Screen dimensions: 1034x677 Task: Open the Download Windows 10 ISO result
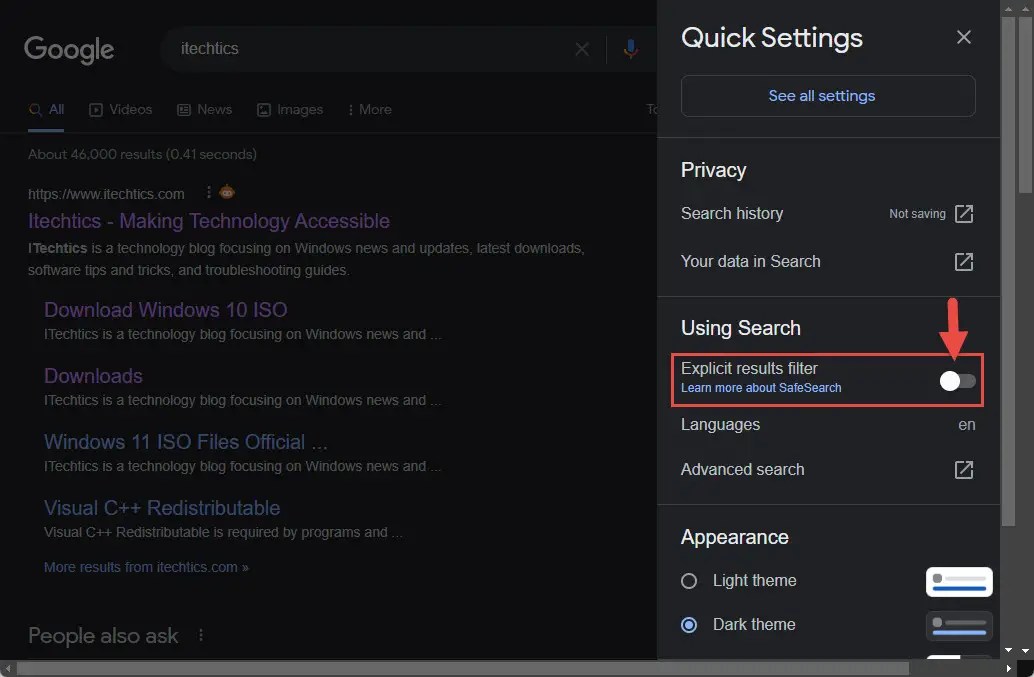coord(165,310)
